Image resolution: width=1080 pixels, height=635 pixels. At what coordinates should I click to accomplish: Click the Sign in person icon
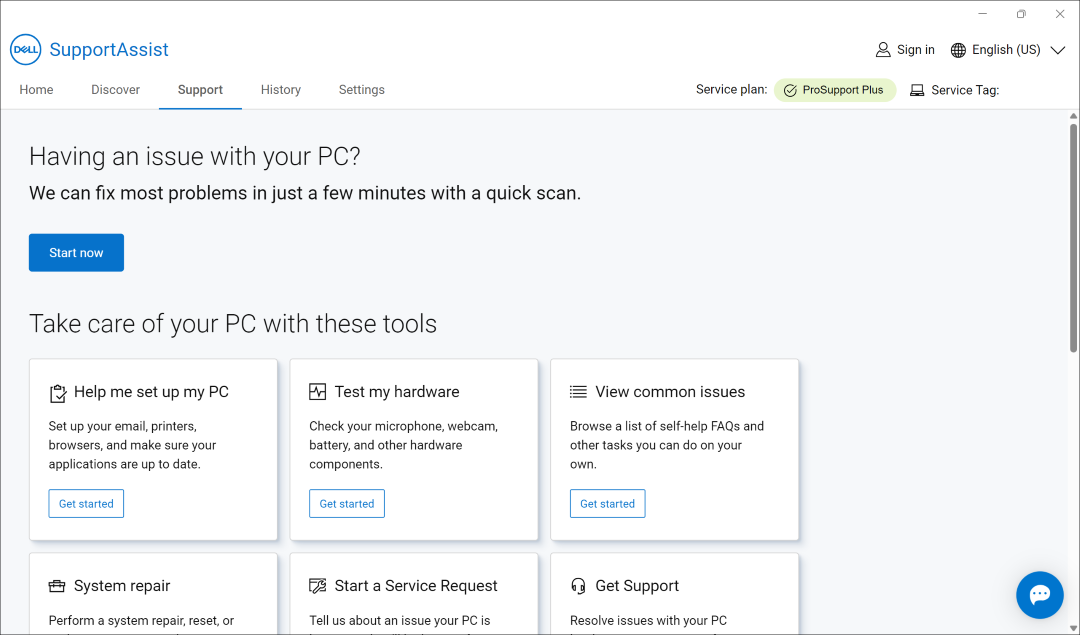883,49
